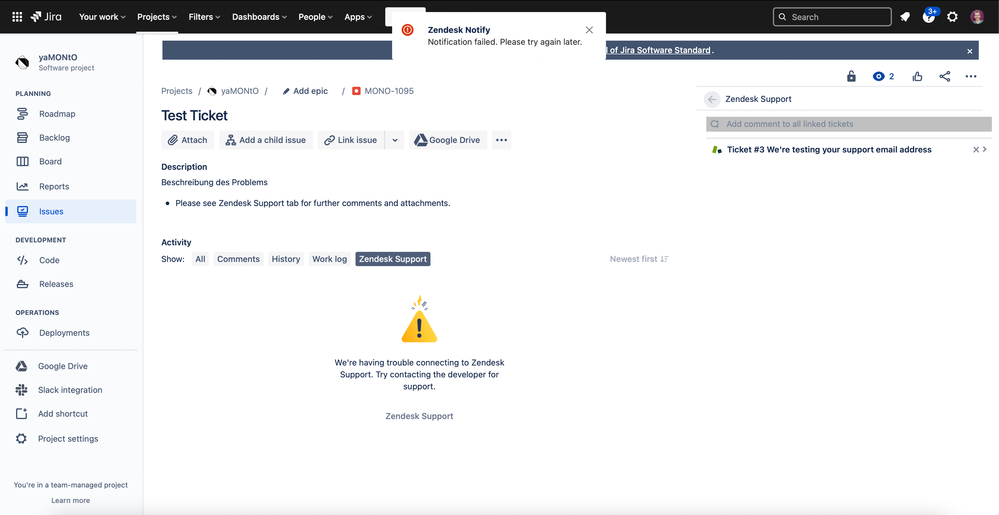Viewport: 999px width, 515px height.
Task: Click the share icon
Action: (945, 76)
